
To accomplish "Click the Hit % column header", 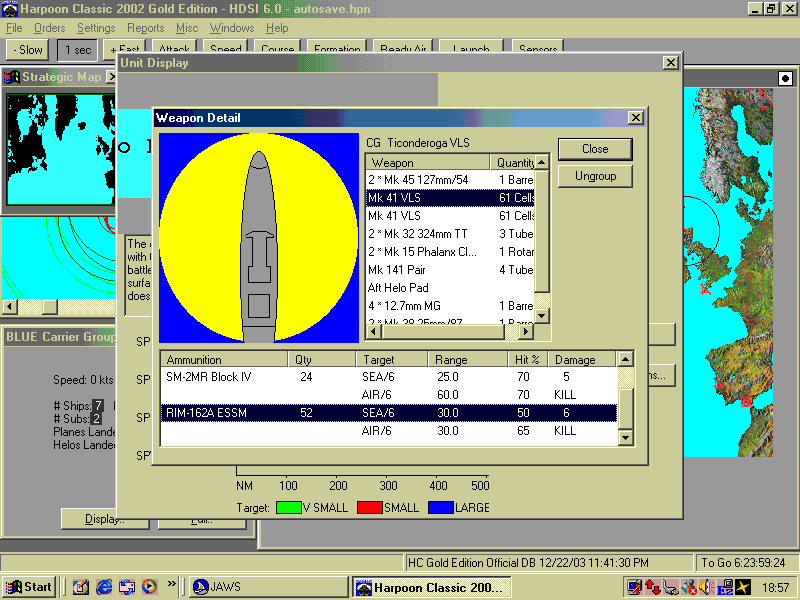I will click(x=528, y=360).
